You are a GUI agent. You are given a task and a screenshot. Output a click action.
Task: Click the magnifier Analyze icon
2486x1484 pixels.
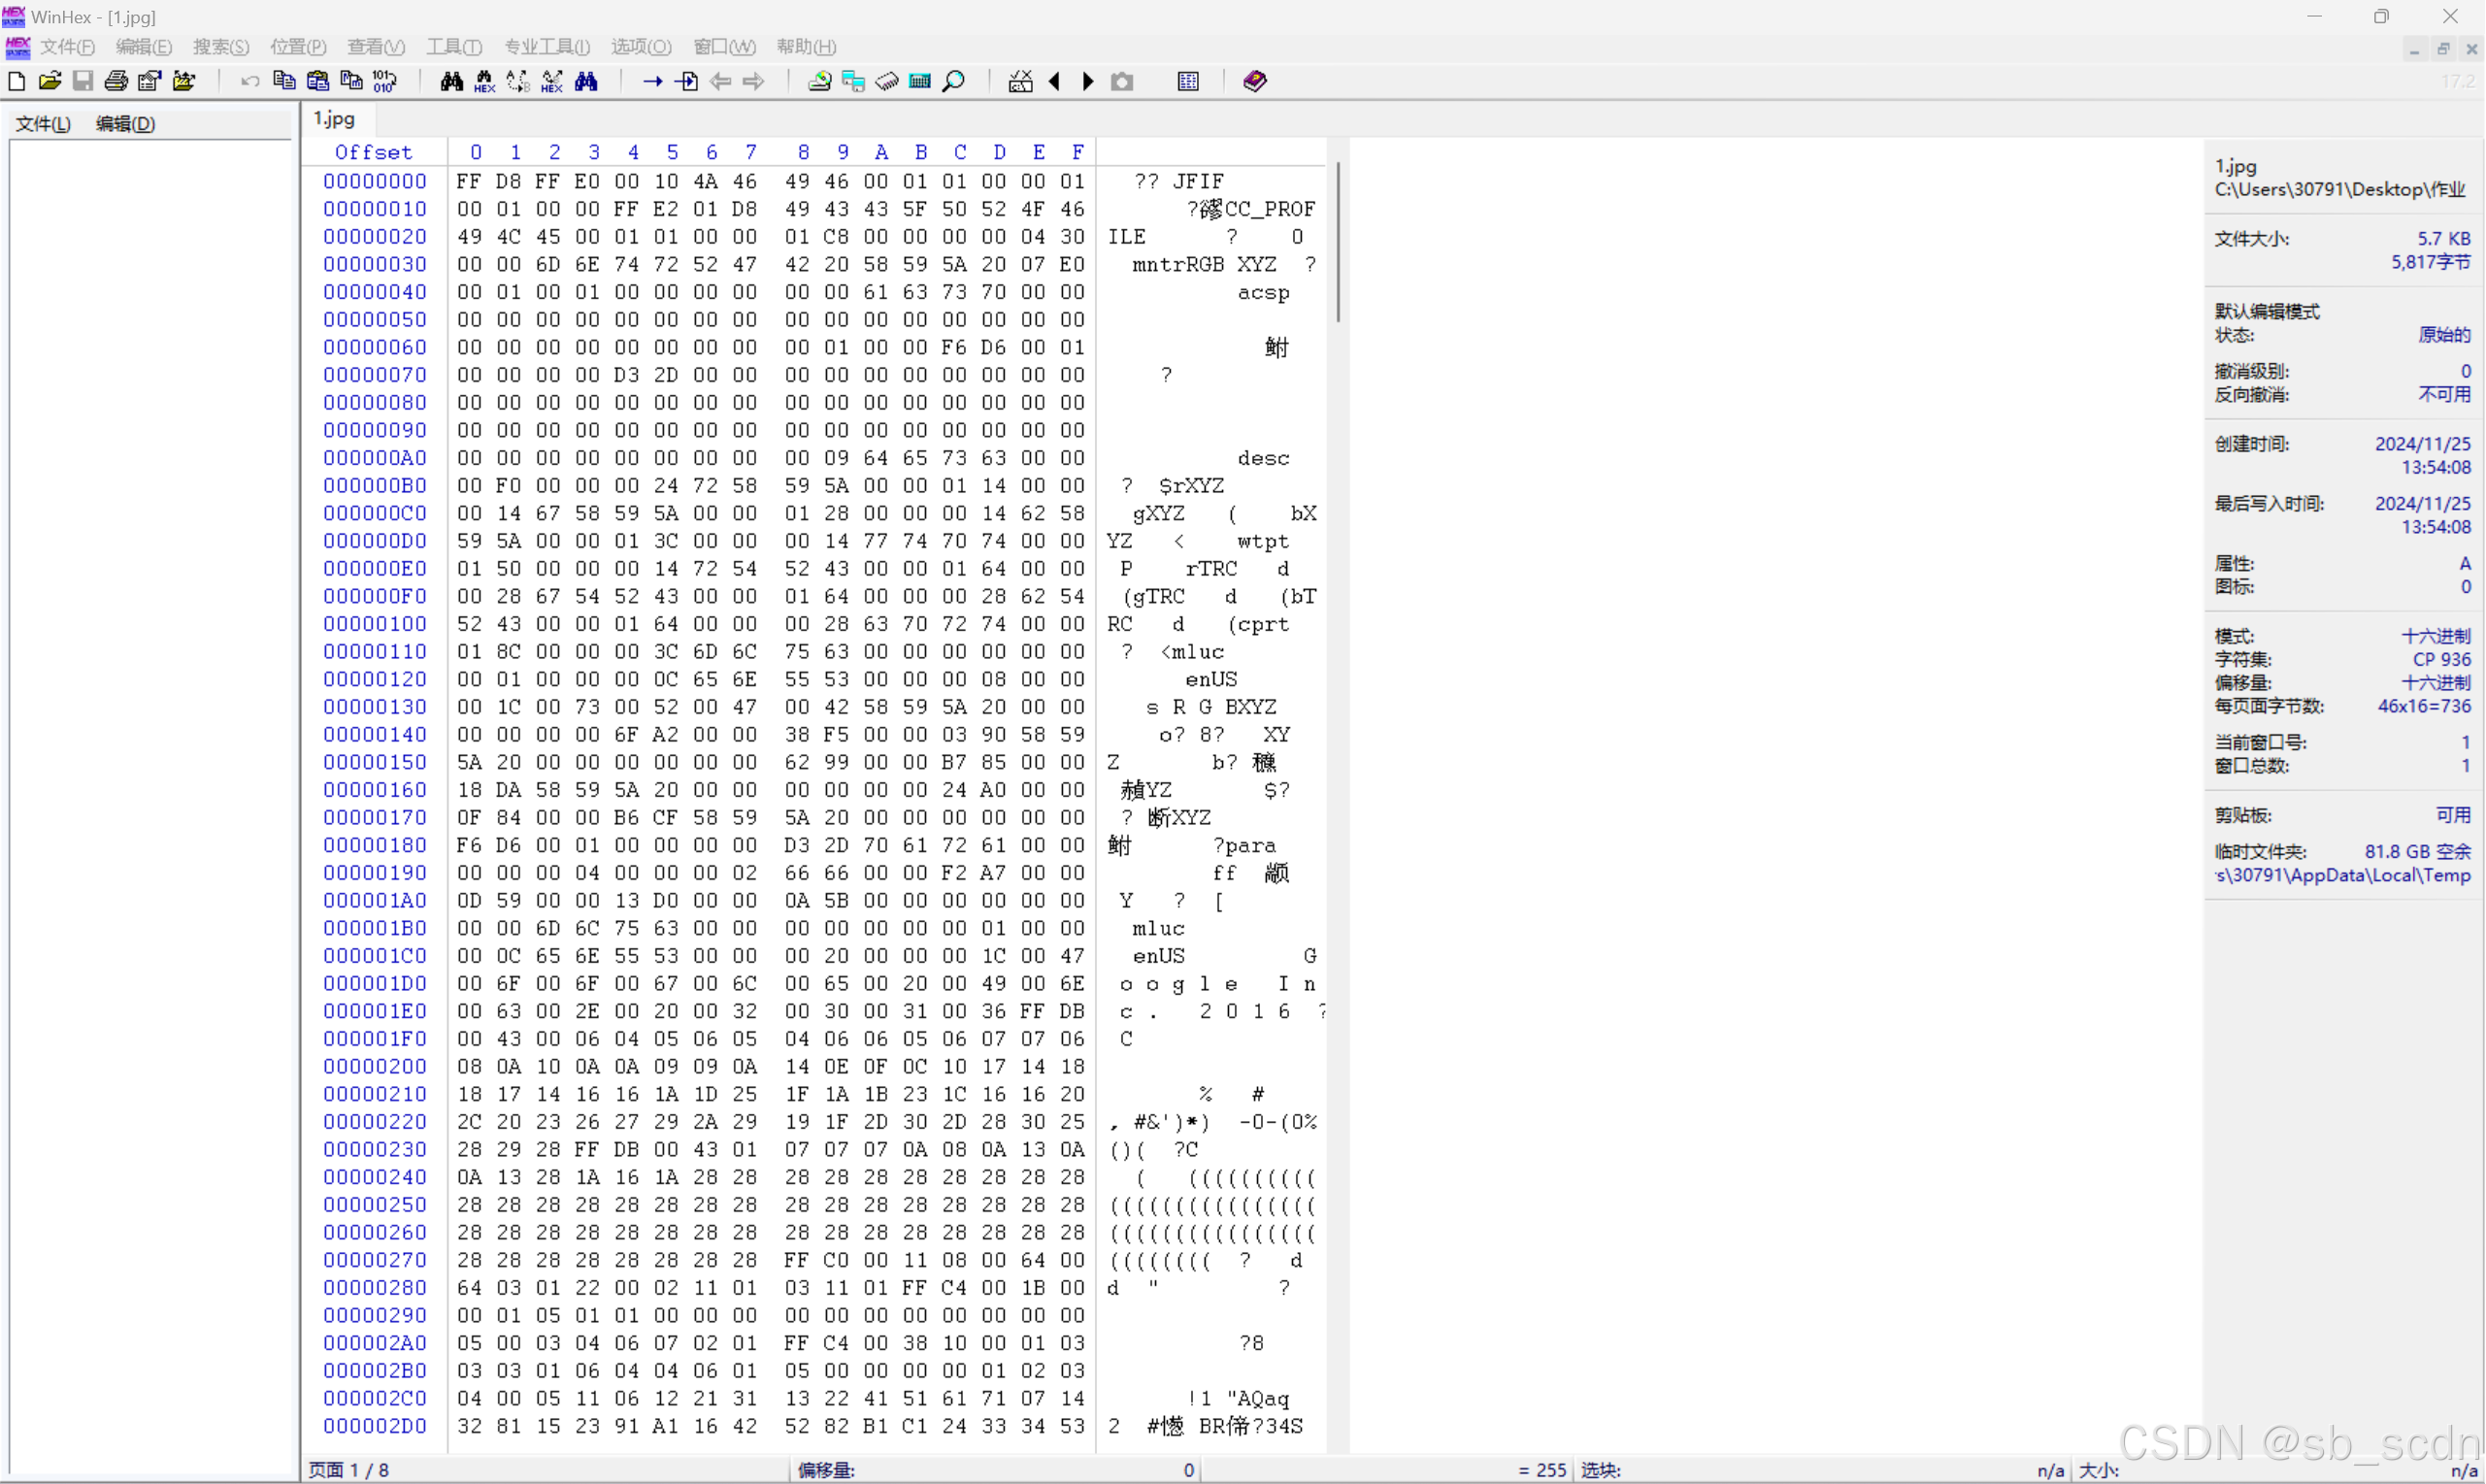[954, 81]
